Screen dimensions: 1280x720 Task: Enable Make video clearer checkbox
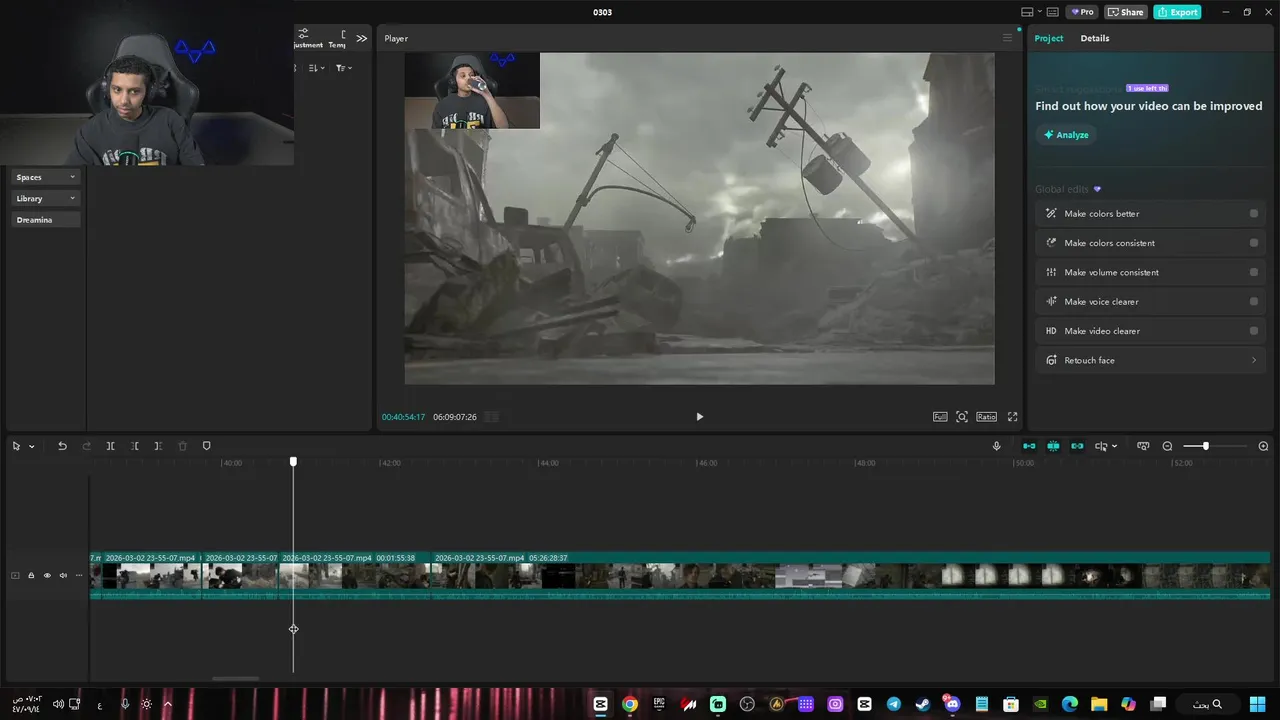[1254, 331]
